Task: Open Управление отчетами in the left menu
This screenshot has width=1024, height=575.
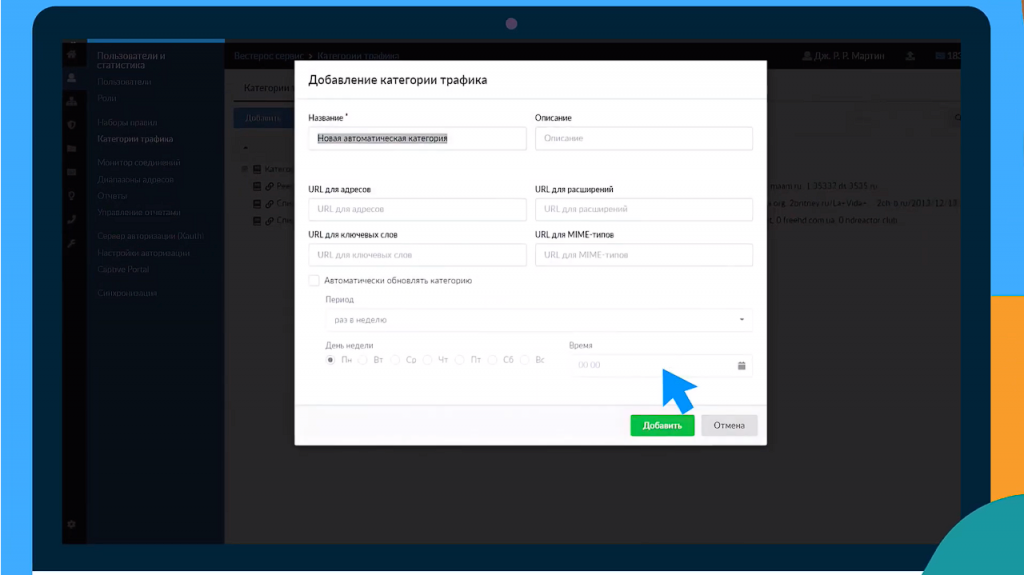Action: [139, 212]
